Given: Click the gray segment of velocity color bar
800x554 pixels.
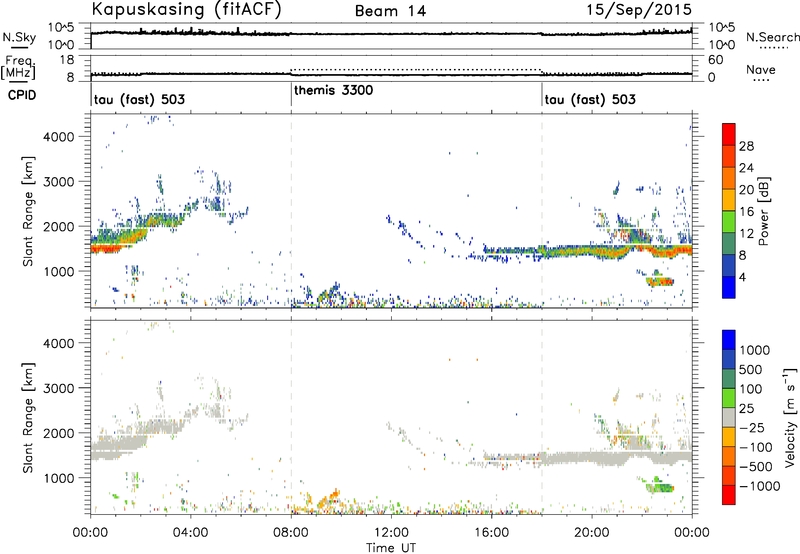Looking at the screenshot, I should point(729,417).
